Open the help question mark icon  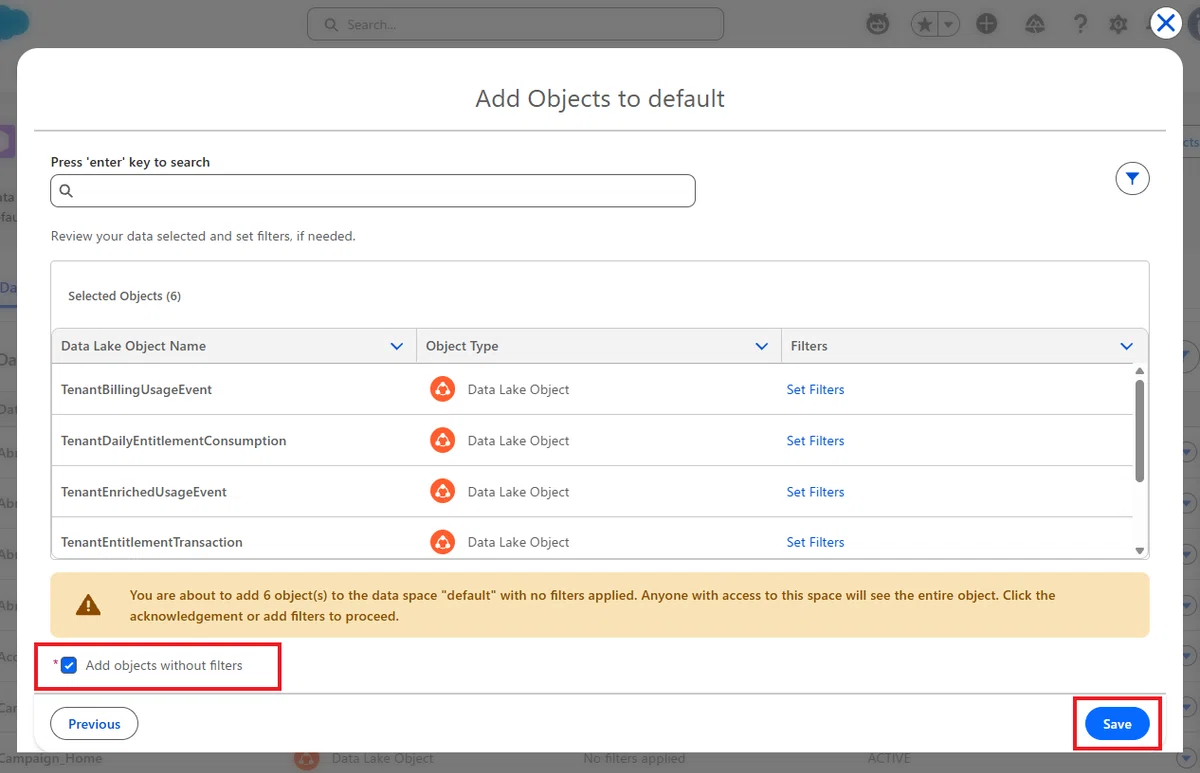coord(1080,24)
